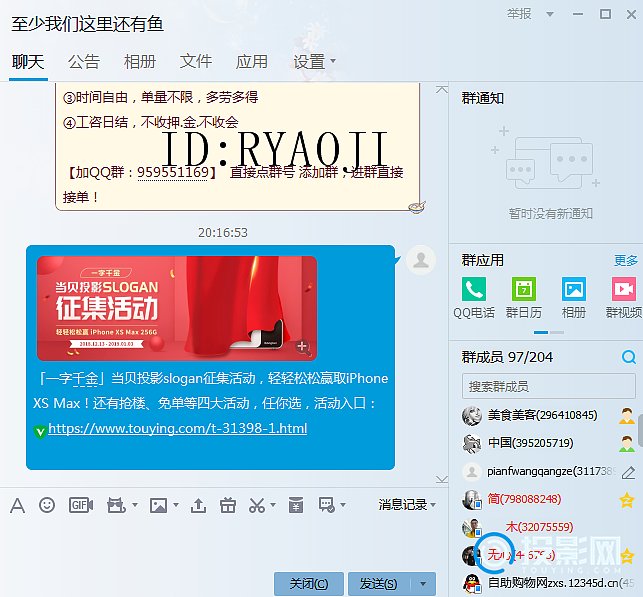This screenshot has width=643, height=597.
Task: Click the admin badge icon beside 美食美客
Action: click(627, 416)
